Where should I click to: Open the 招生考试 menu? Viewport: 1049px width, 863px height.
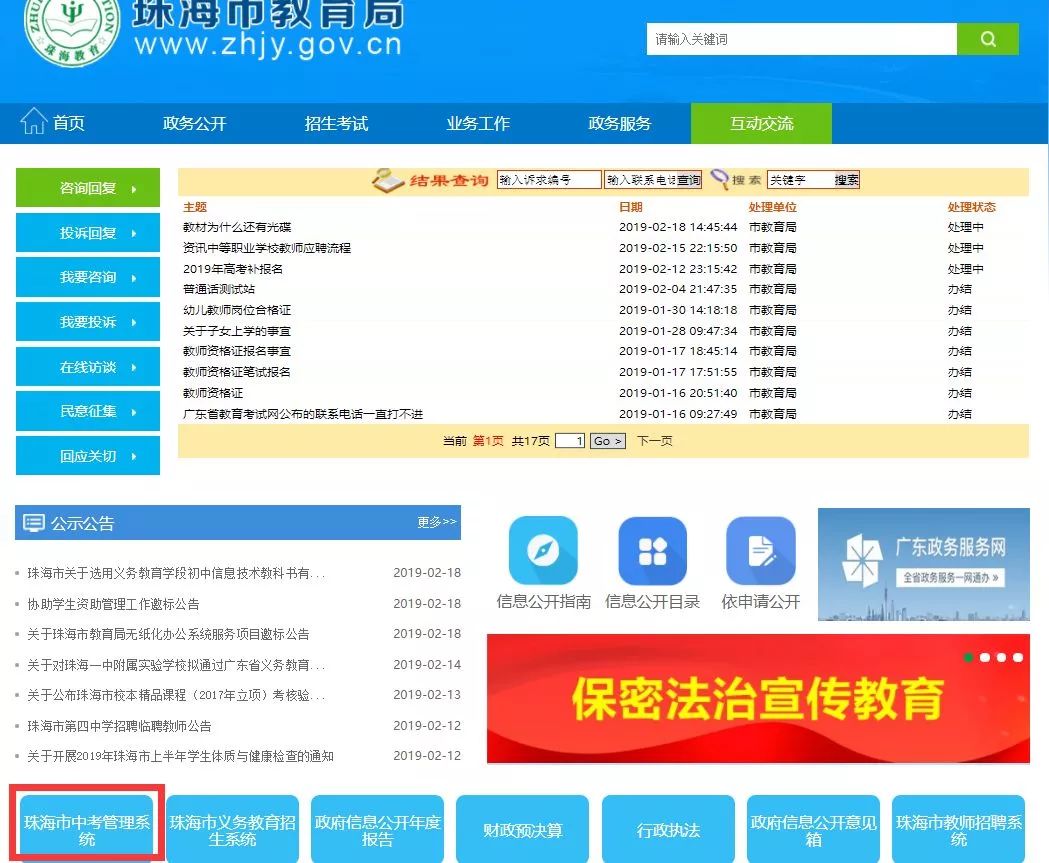336,122
